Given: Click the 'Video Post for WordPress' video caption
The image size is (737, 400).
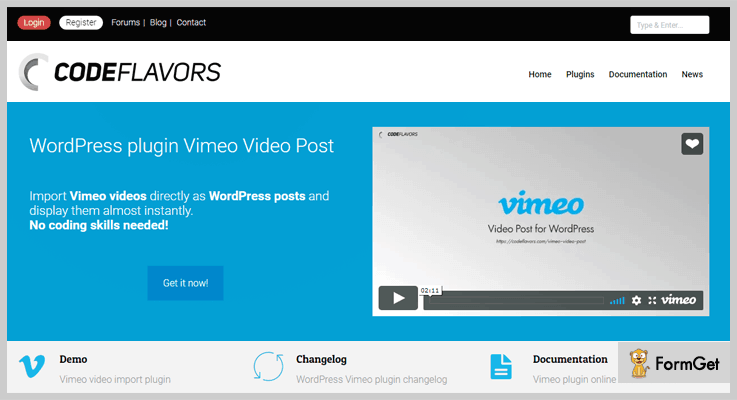Looking at the screenshot, I should [x=541, y=229].
